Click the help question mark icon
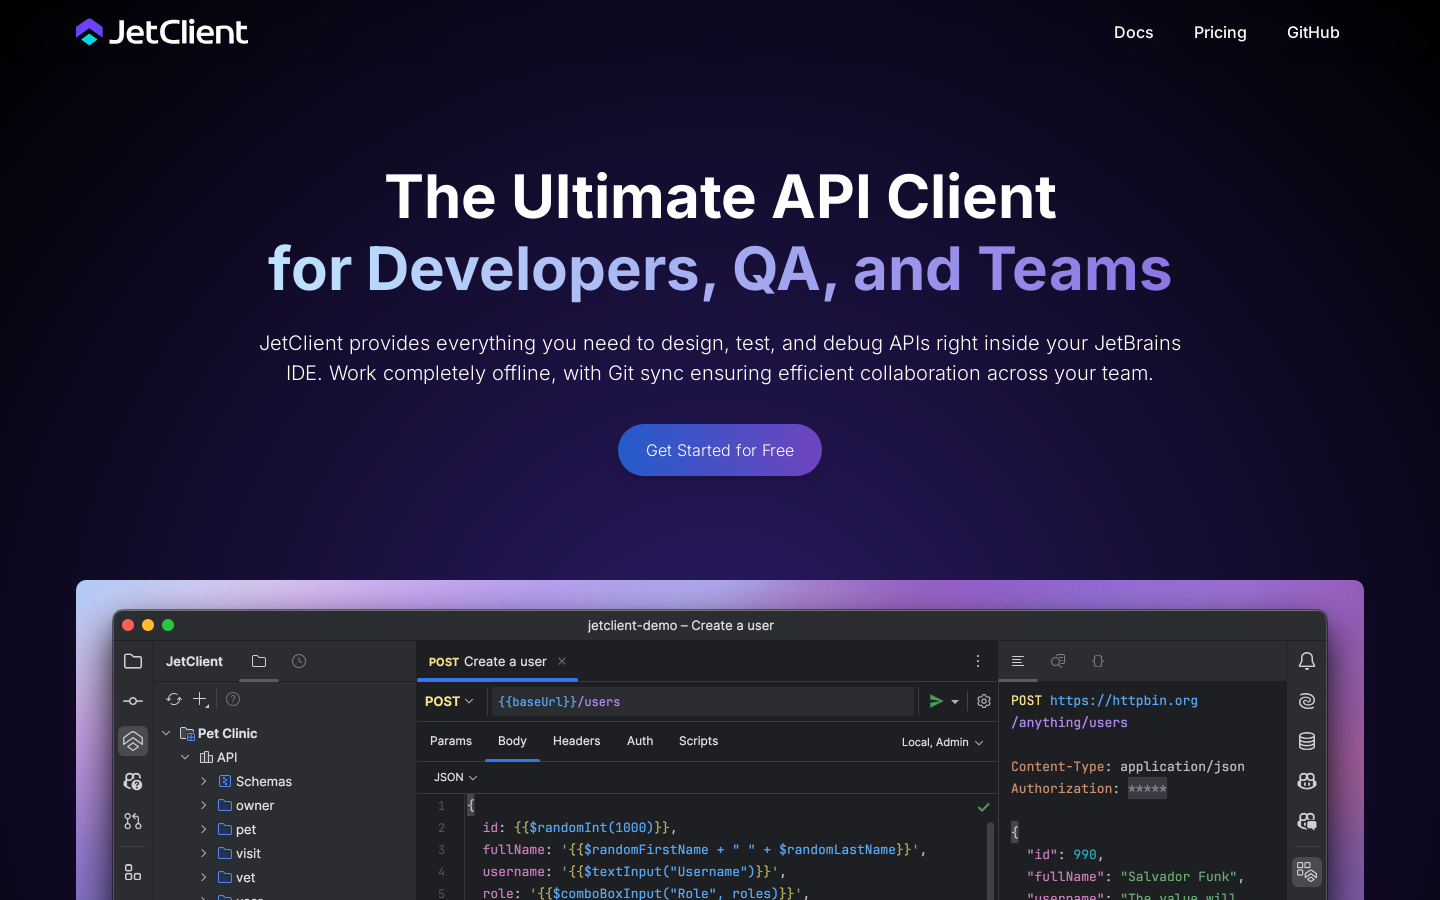Screen dimensions: 1440x900 [233, 699]
